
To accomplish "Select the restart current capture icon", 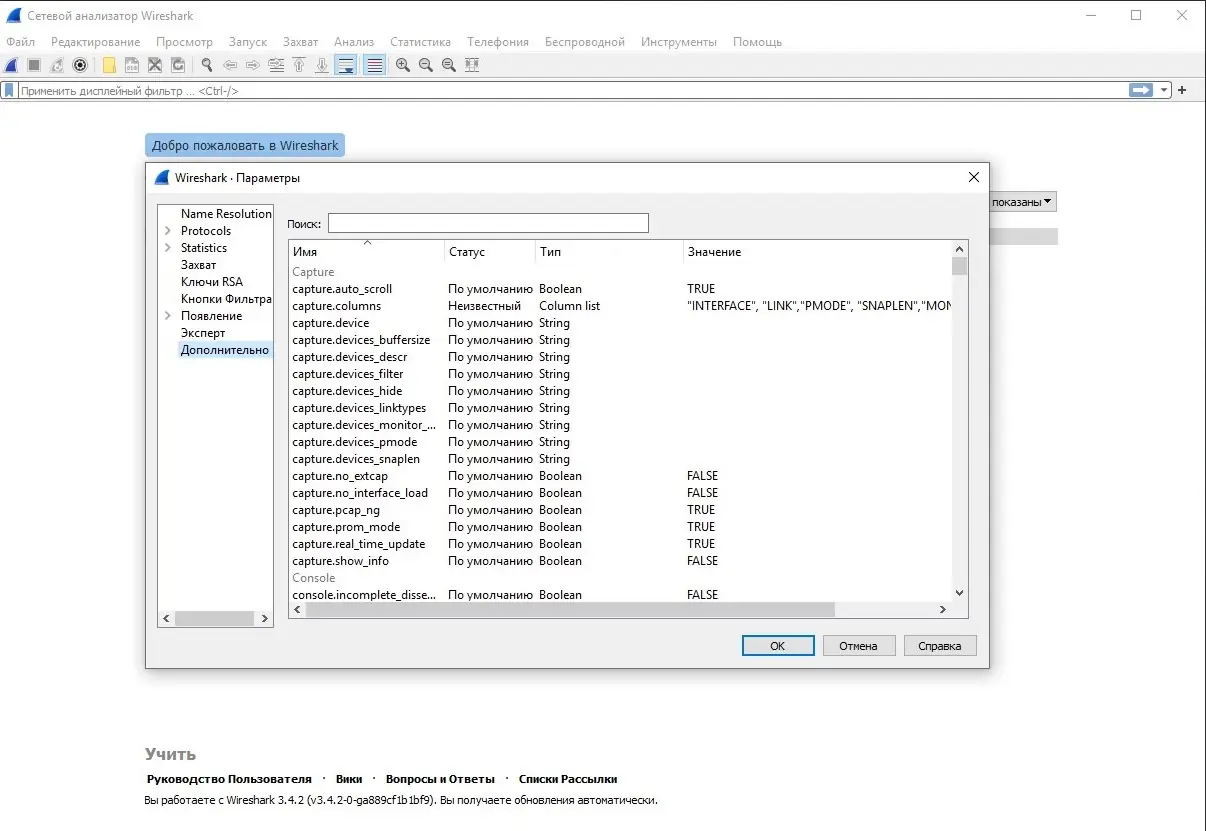I will click(56, 65).
